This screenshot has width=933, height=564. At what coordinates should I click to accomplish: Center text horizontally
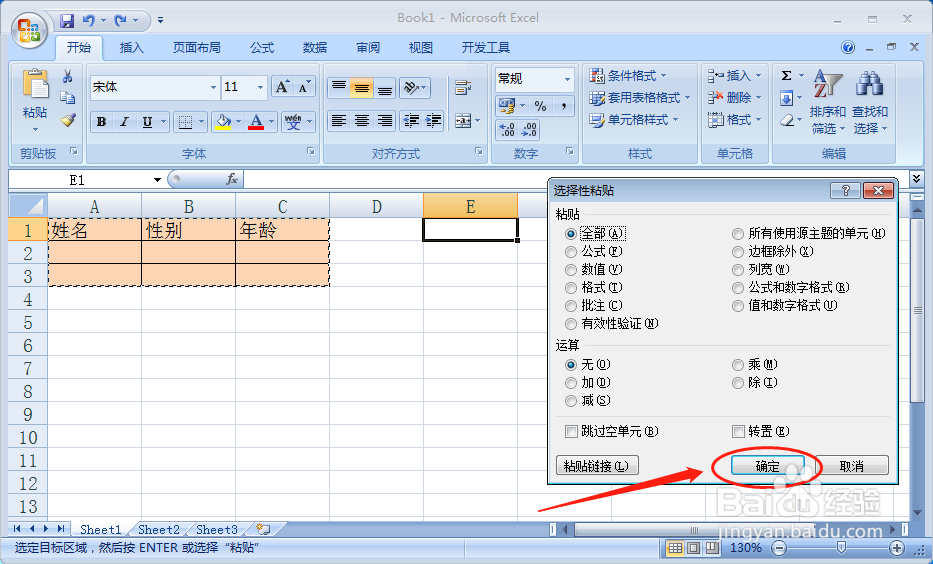tap(362, 121)
